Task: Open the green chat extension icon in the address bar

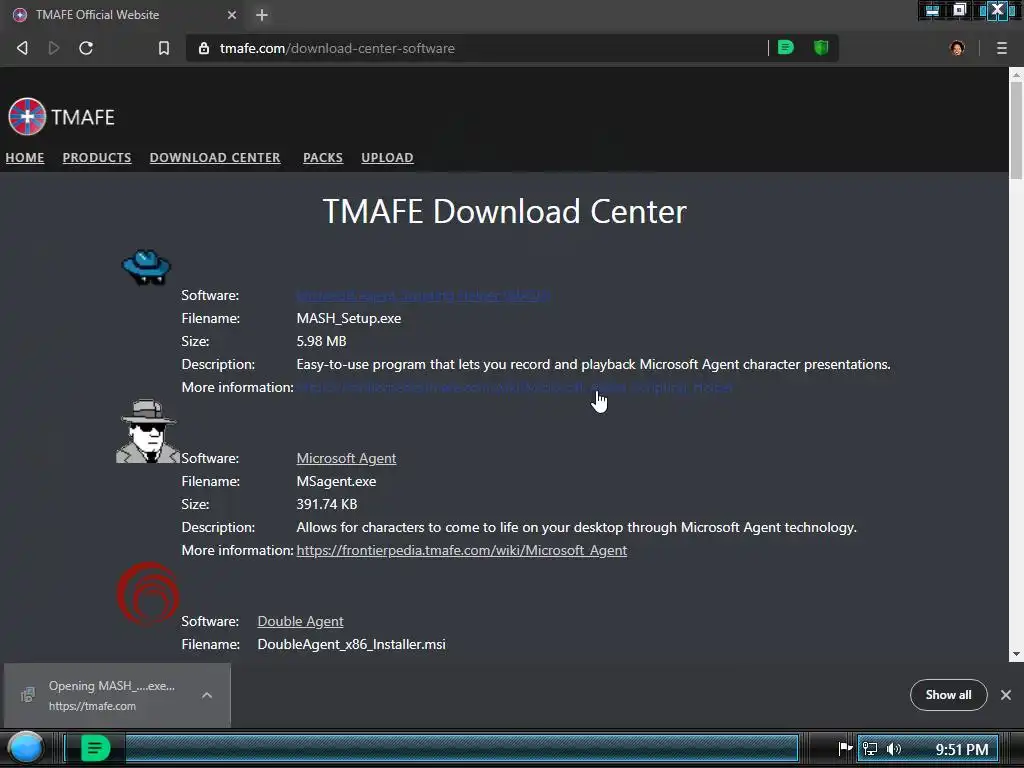Action: coord(786,48)
